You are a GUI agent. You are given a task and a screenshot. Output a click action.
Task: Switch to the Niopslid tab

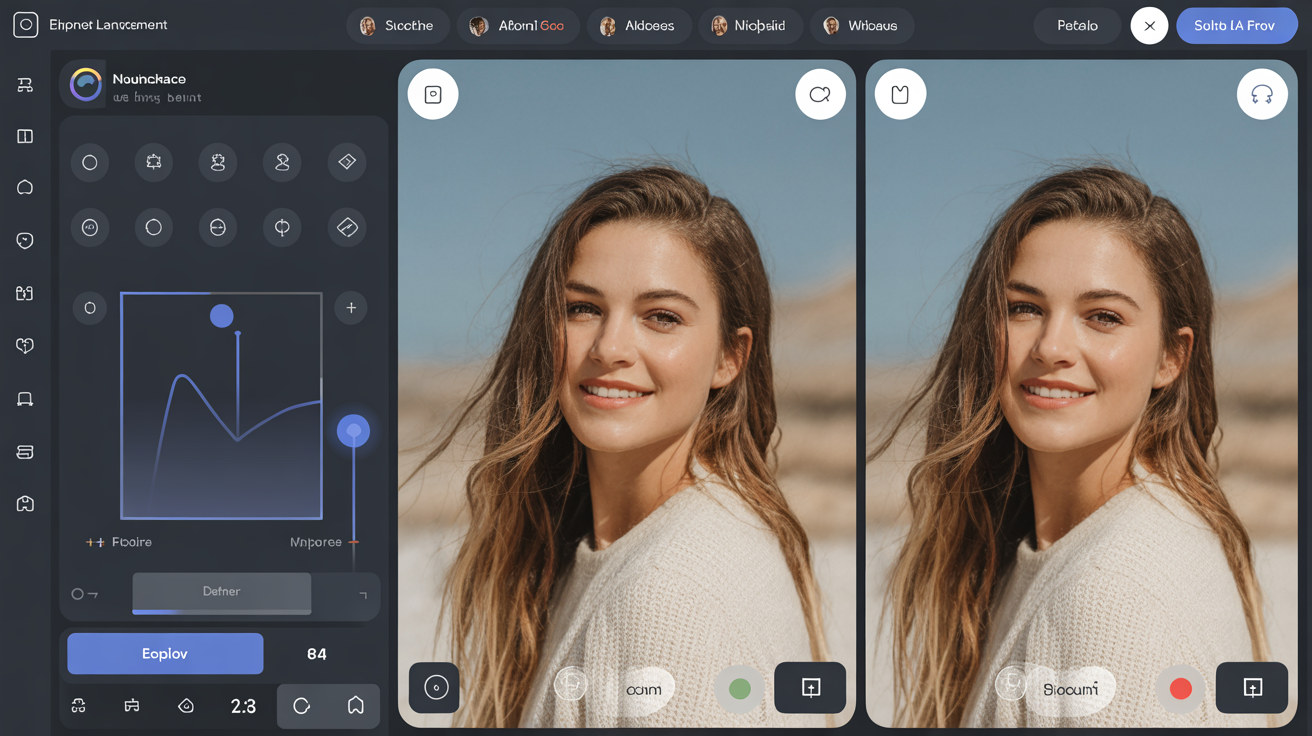click(x=751, y=26)
